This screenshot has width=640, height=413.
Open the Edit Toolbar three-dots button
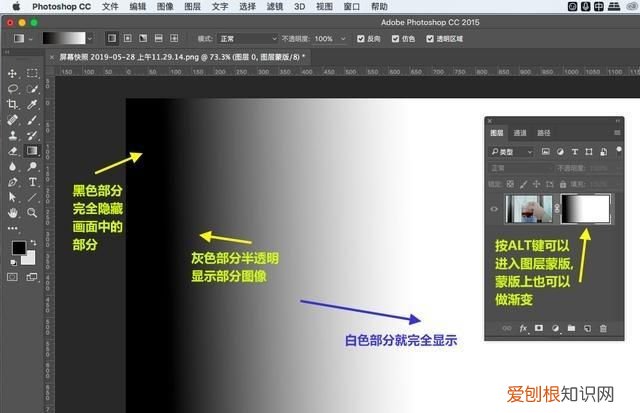(x=13, y=228)
